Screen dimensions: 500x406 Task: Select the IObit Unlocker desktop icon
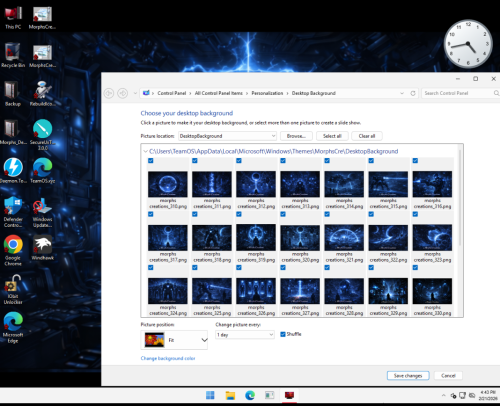point(13,289)
